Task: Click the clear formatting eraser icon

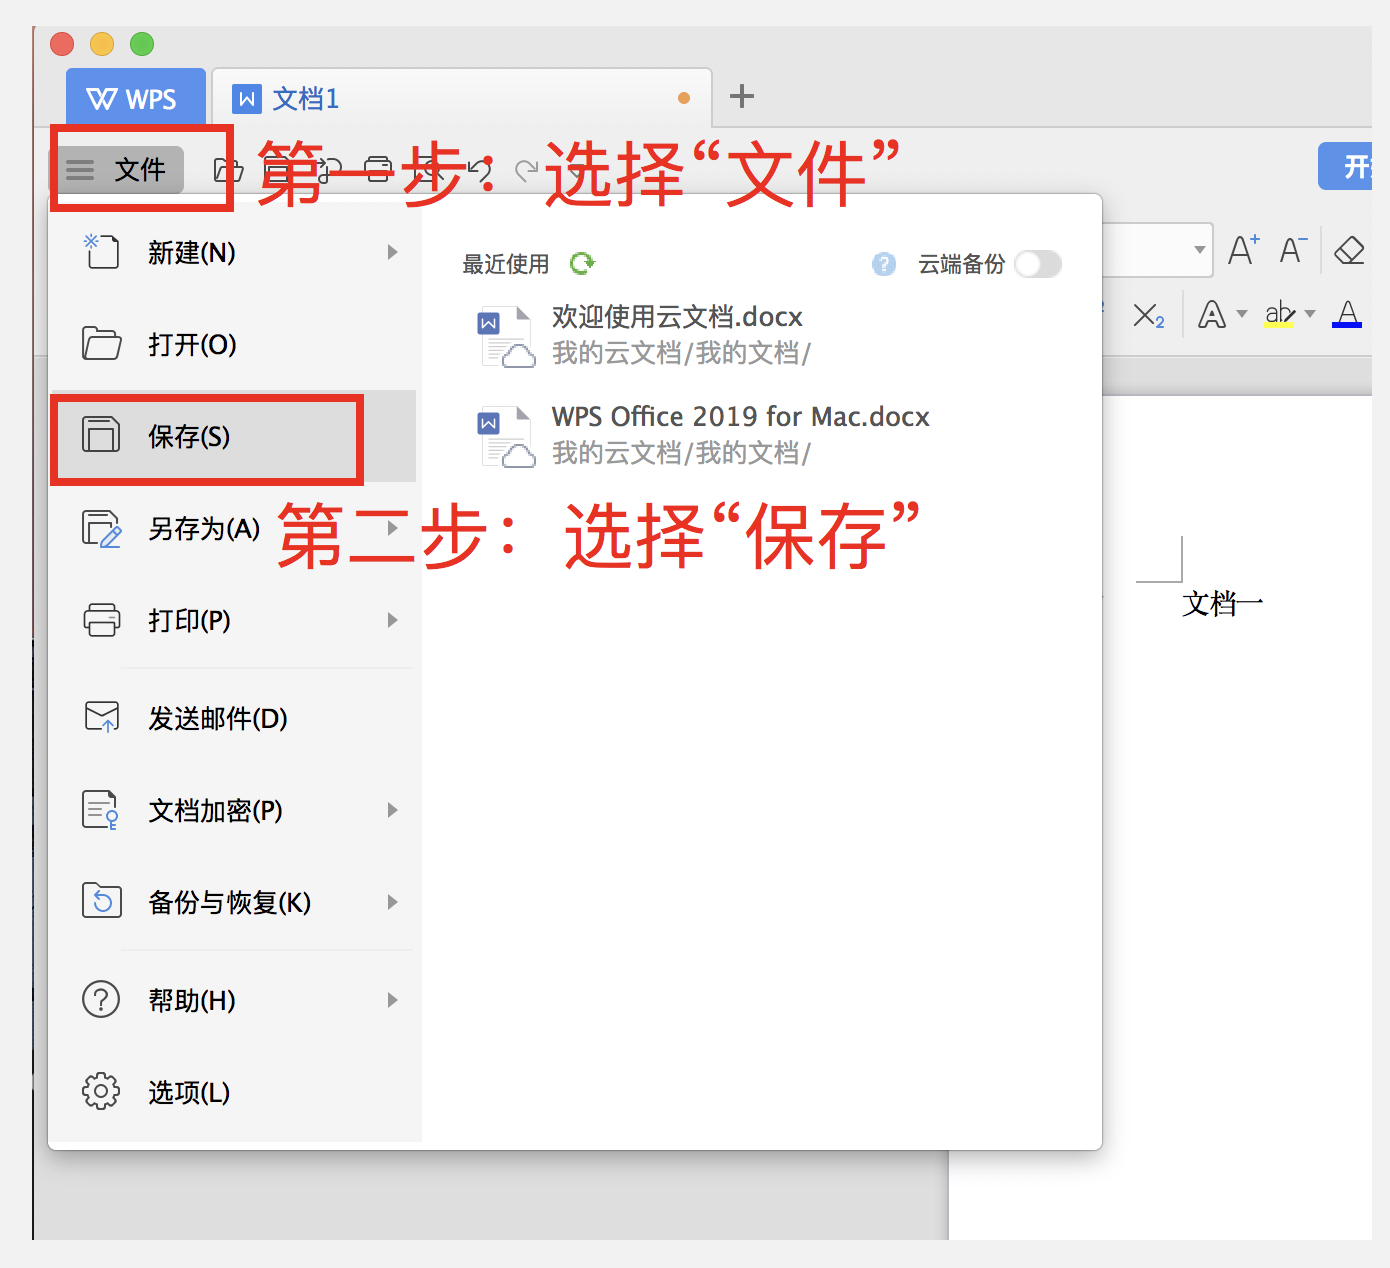Action: pos(1349,250)
